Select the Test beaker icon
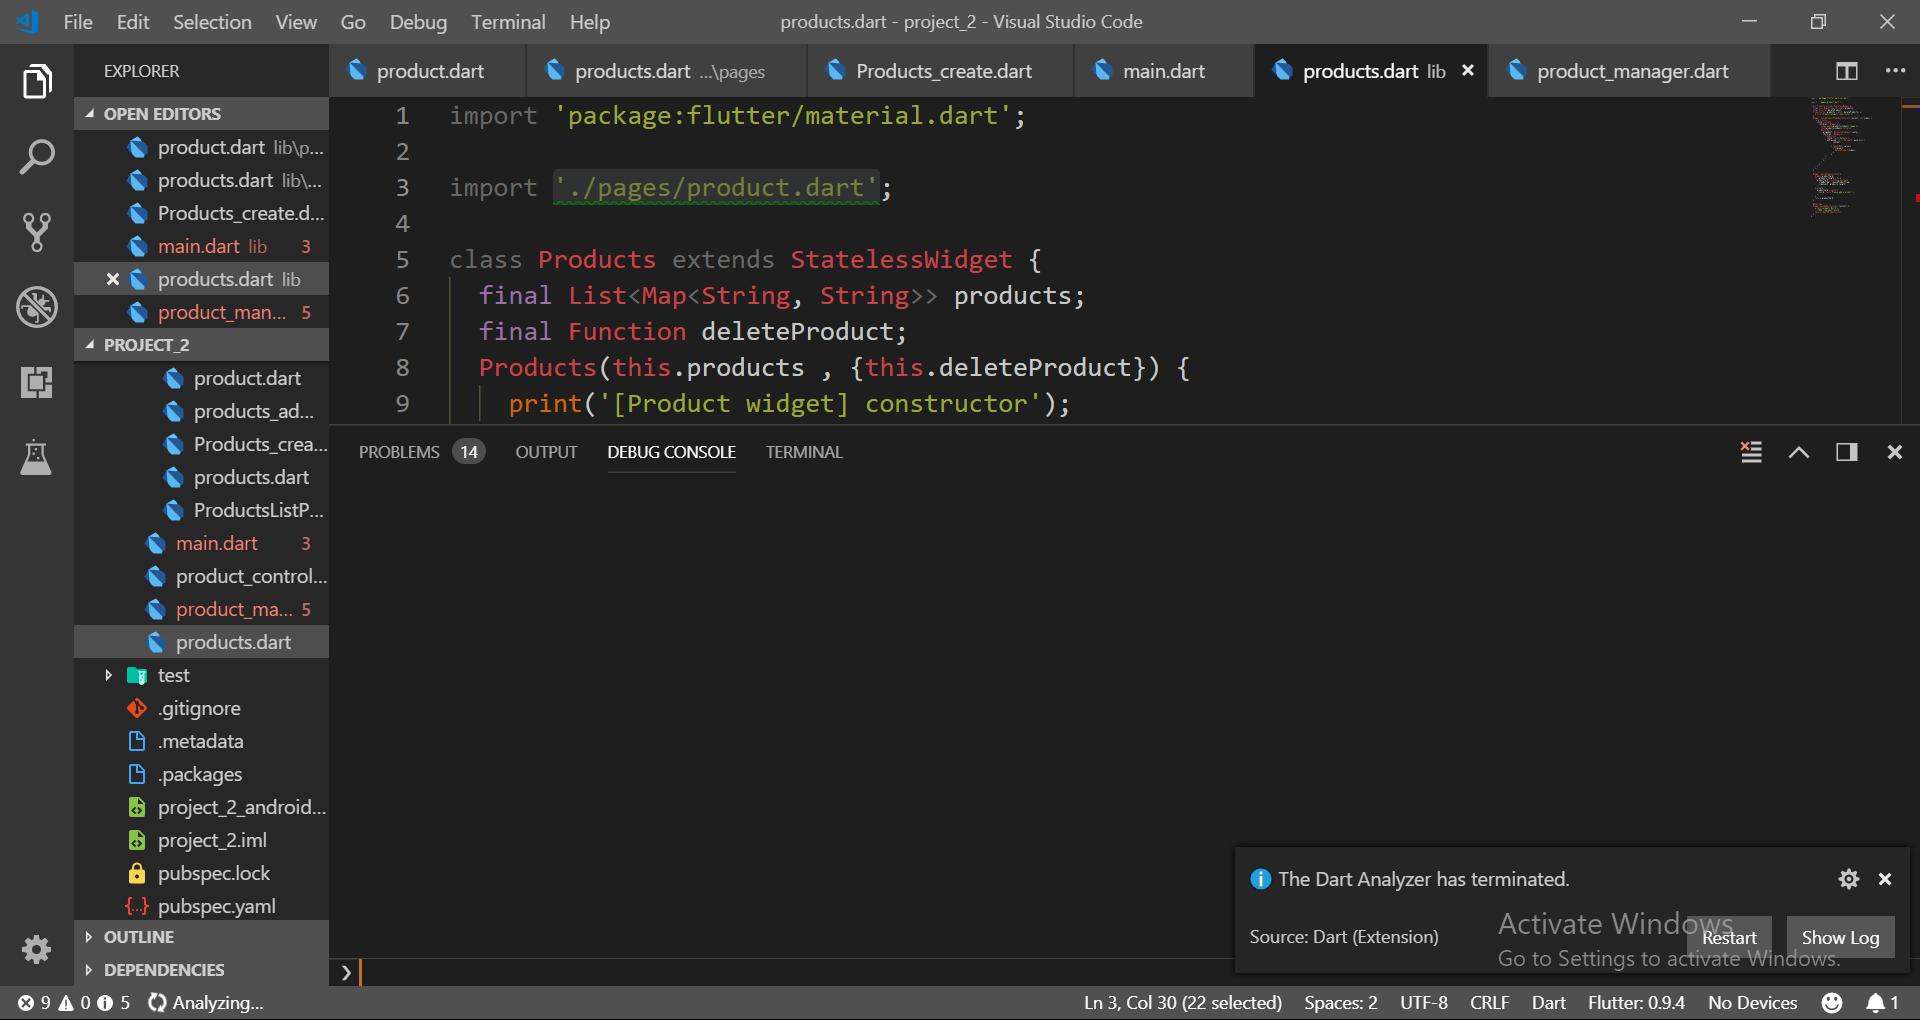 (x=37, y=457)
